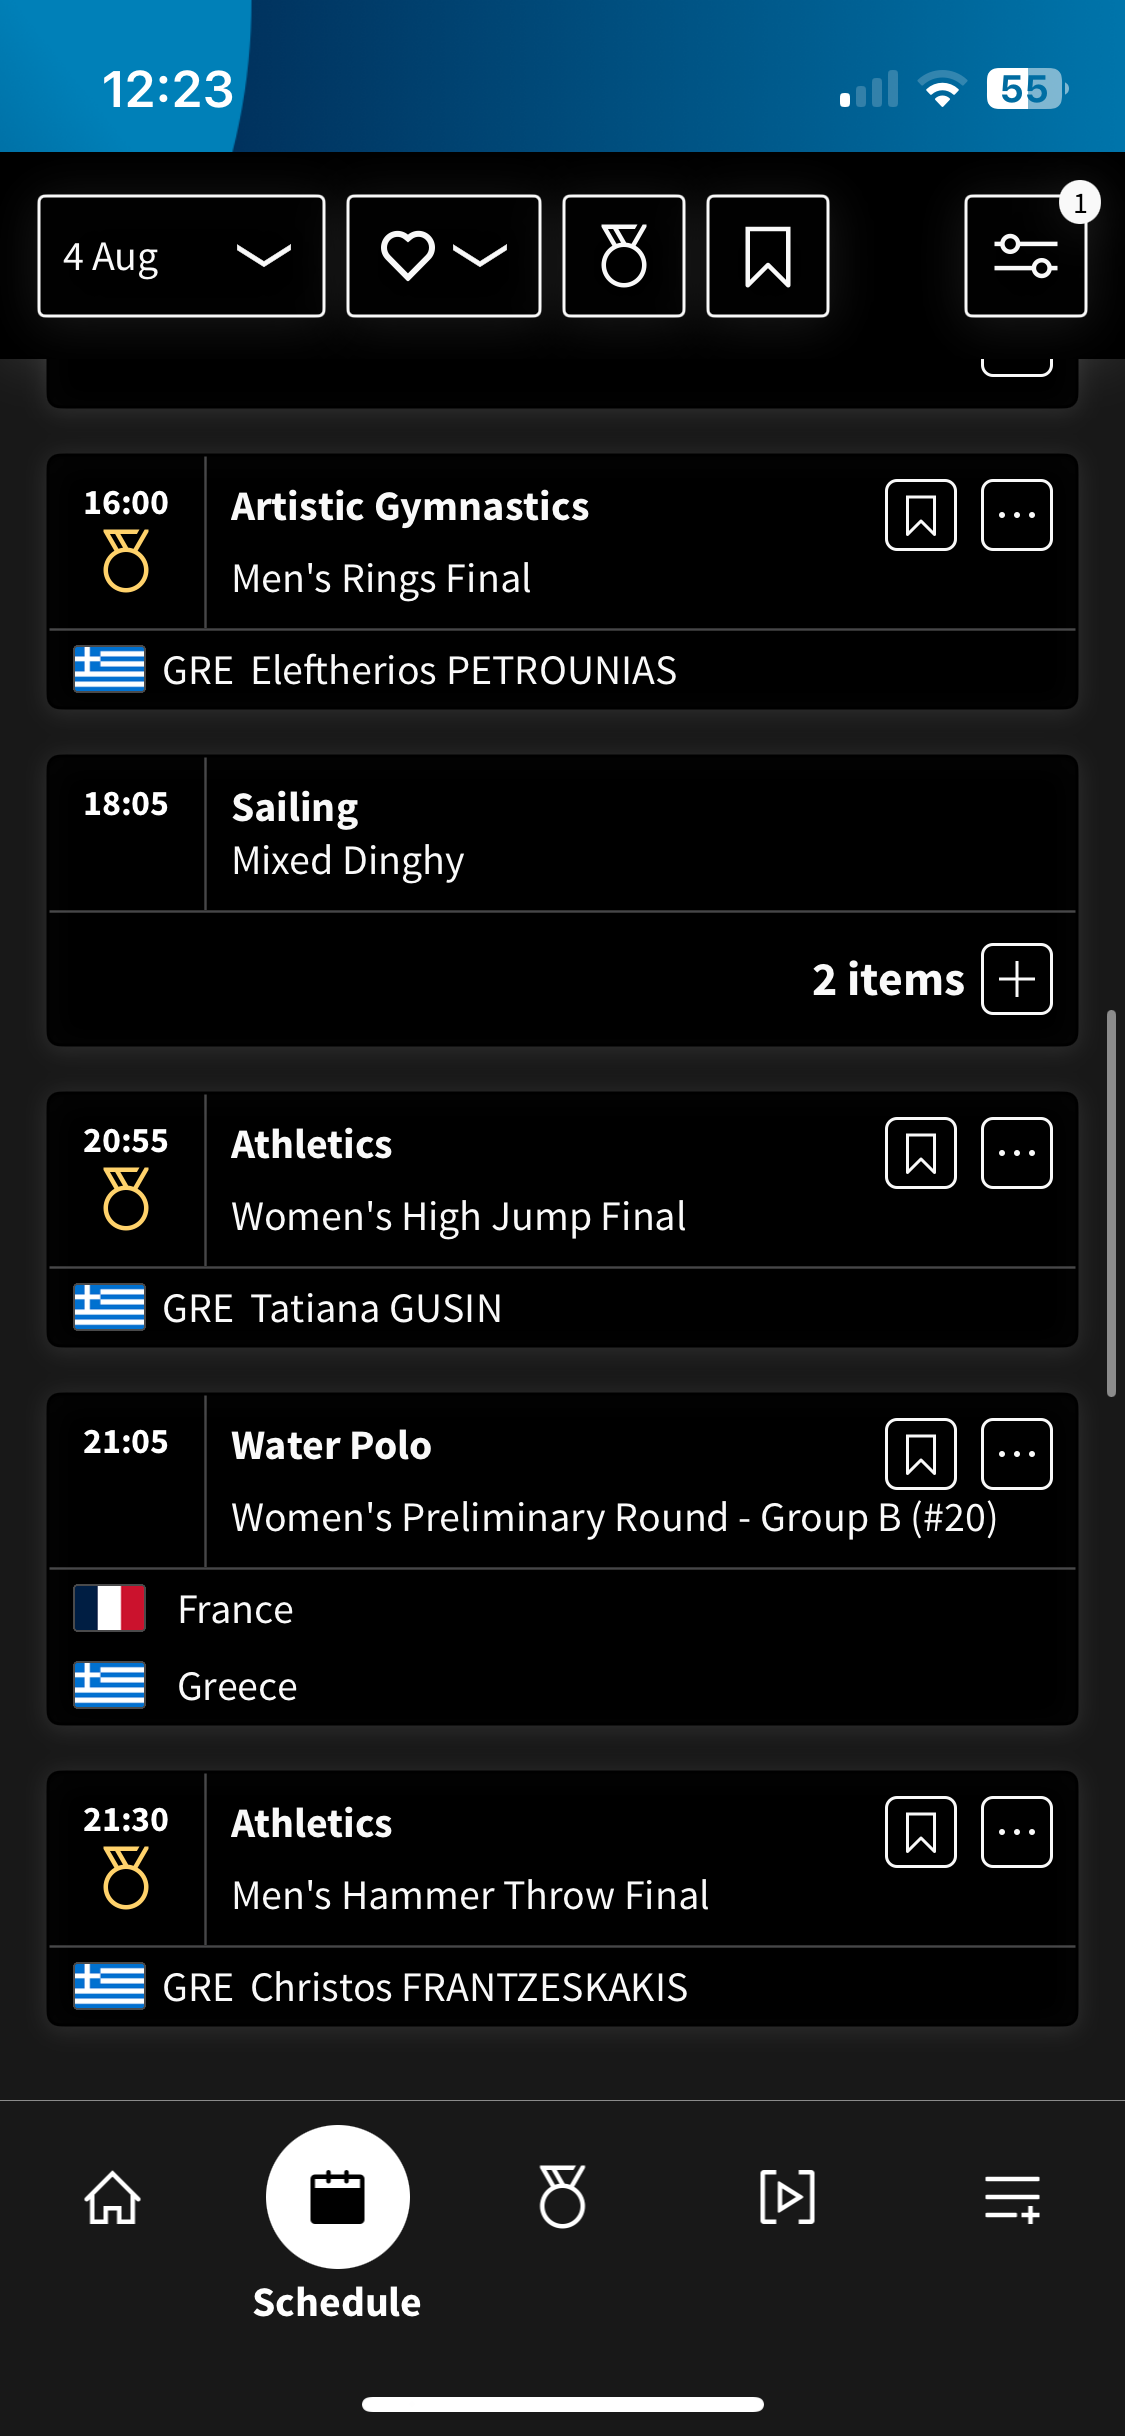The height and width of the screenshot is (2436, 1125).
Task: Open the More menu tab
Action: 1012,2198
